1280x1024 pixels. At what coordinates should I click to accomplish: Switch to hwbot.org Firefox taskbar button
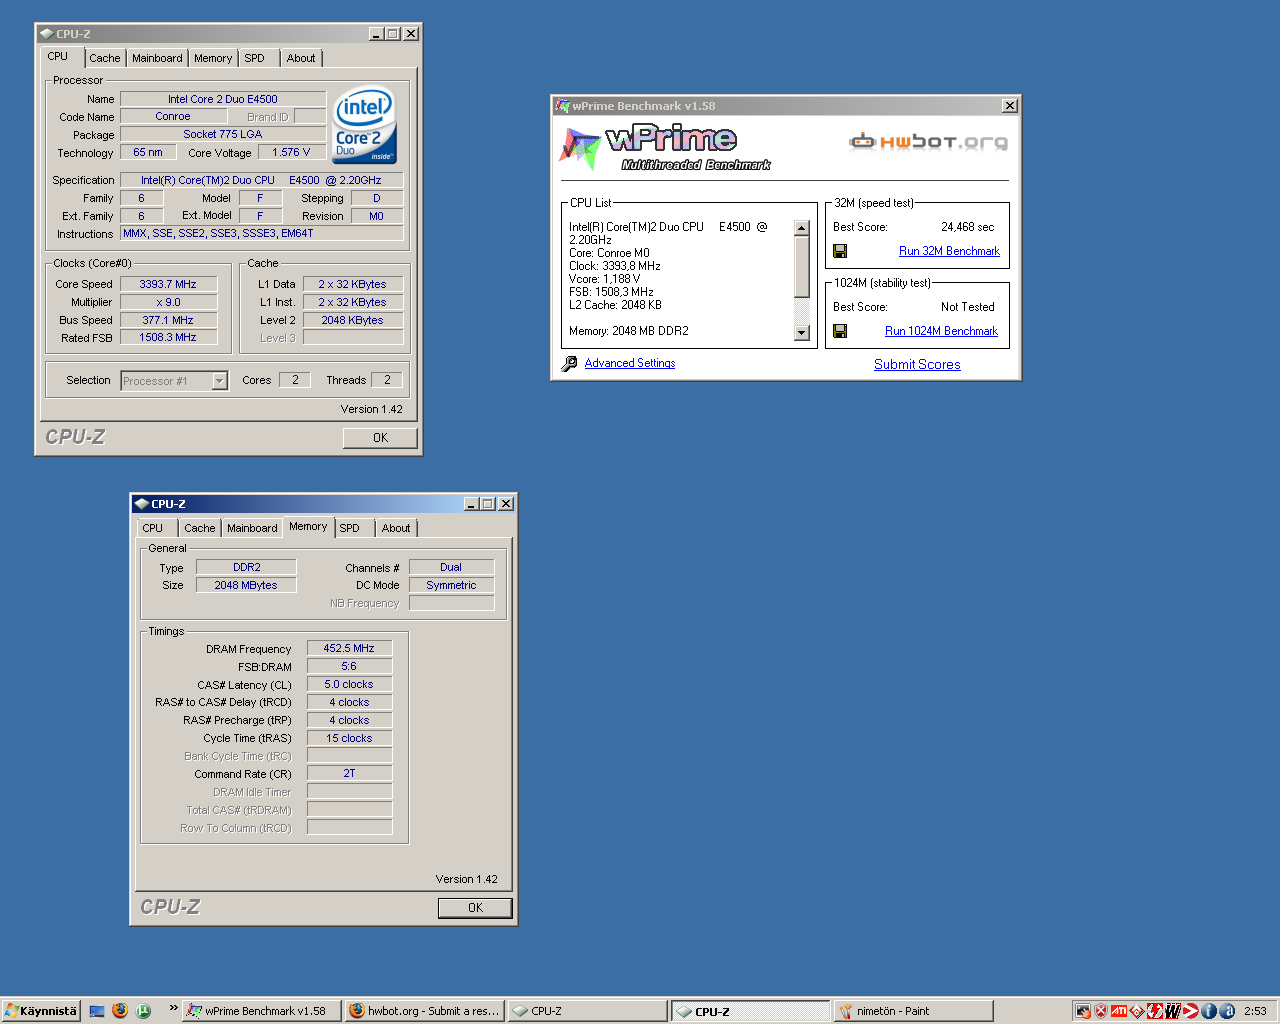coord(425,1011)
